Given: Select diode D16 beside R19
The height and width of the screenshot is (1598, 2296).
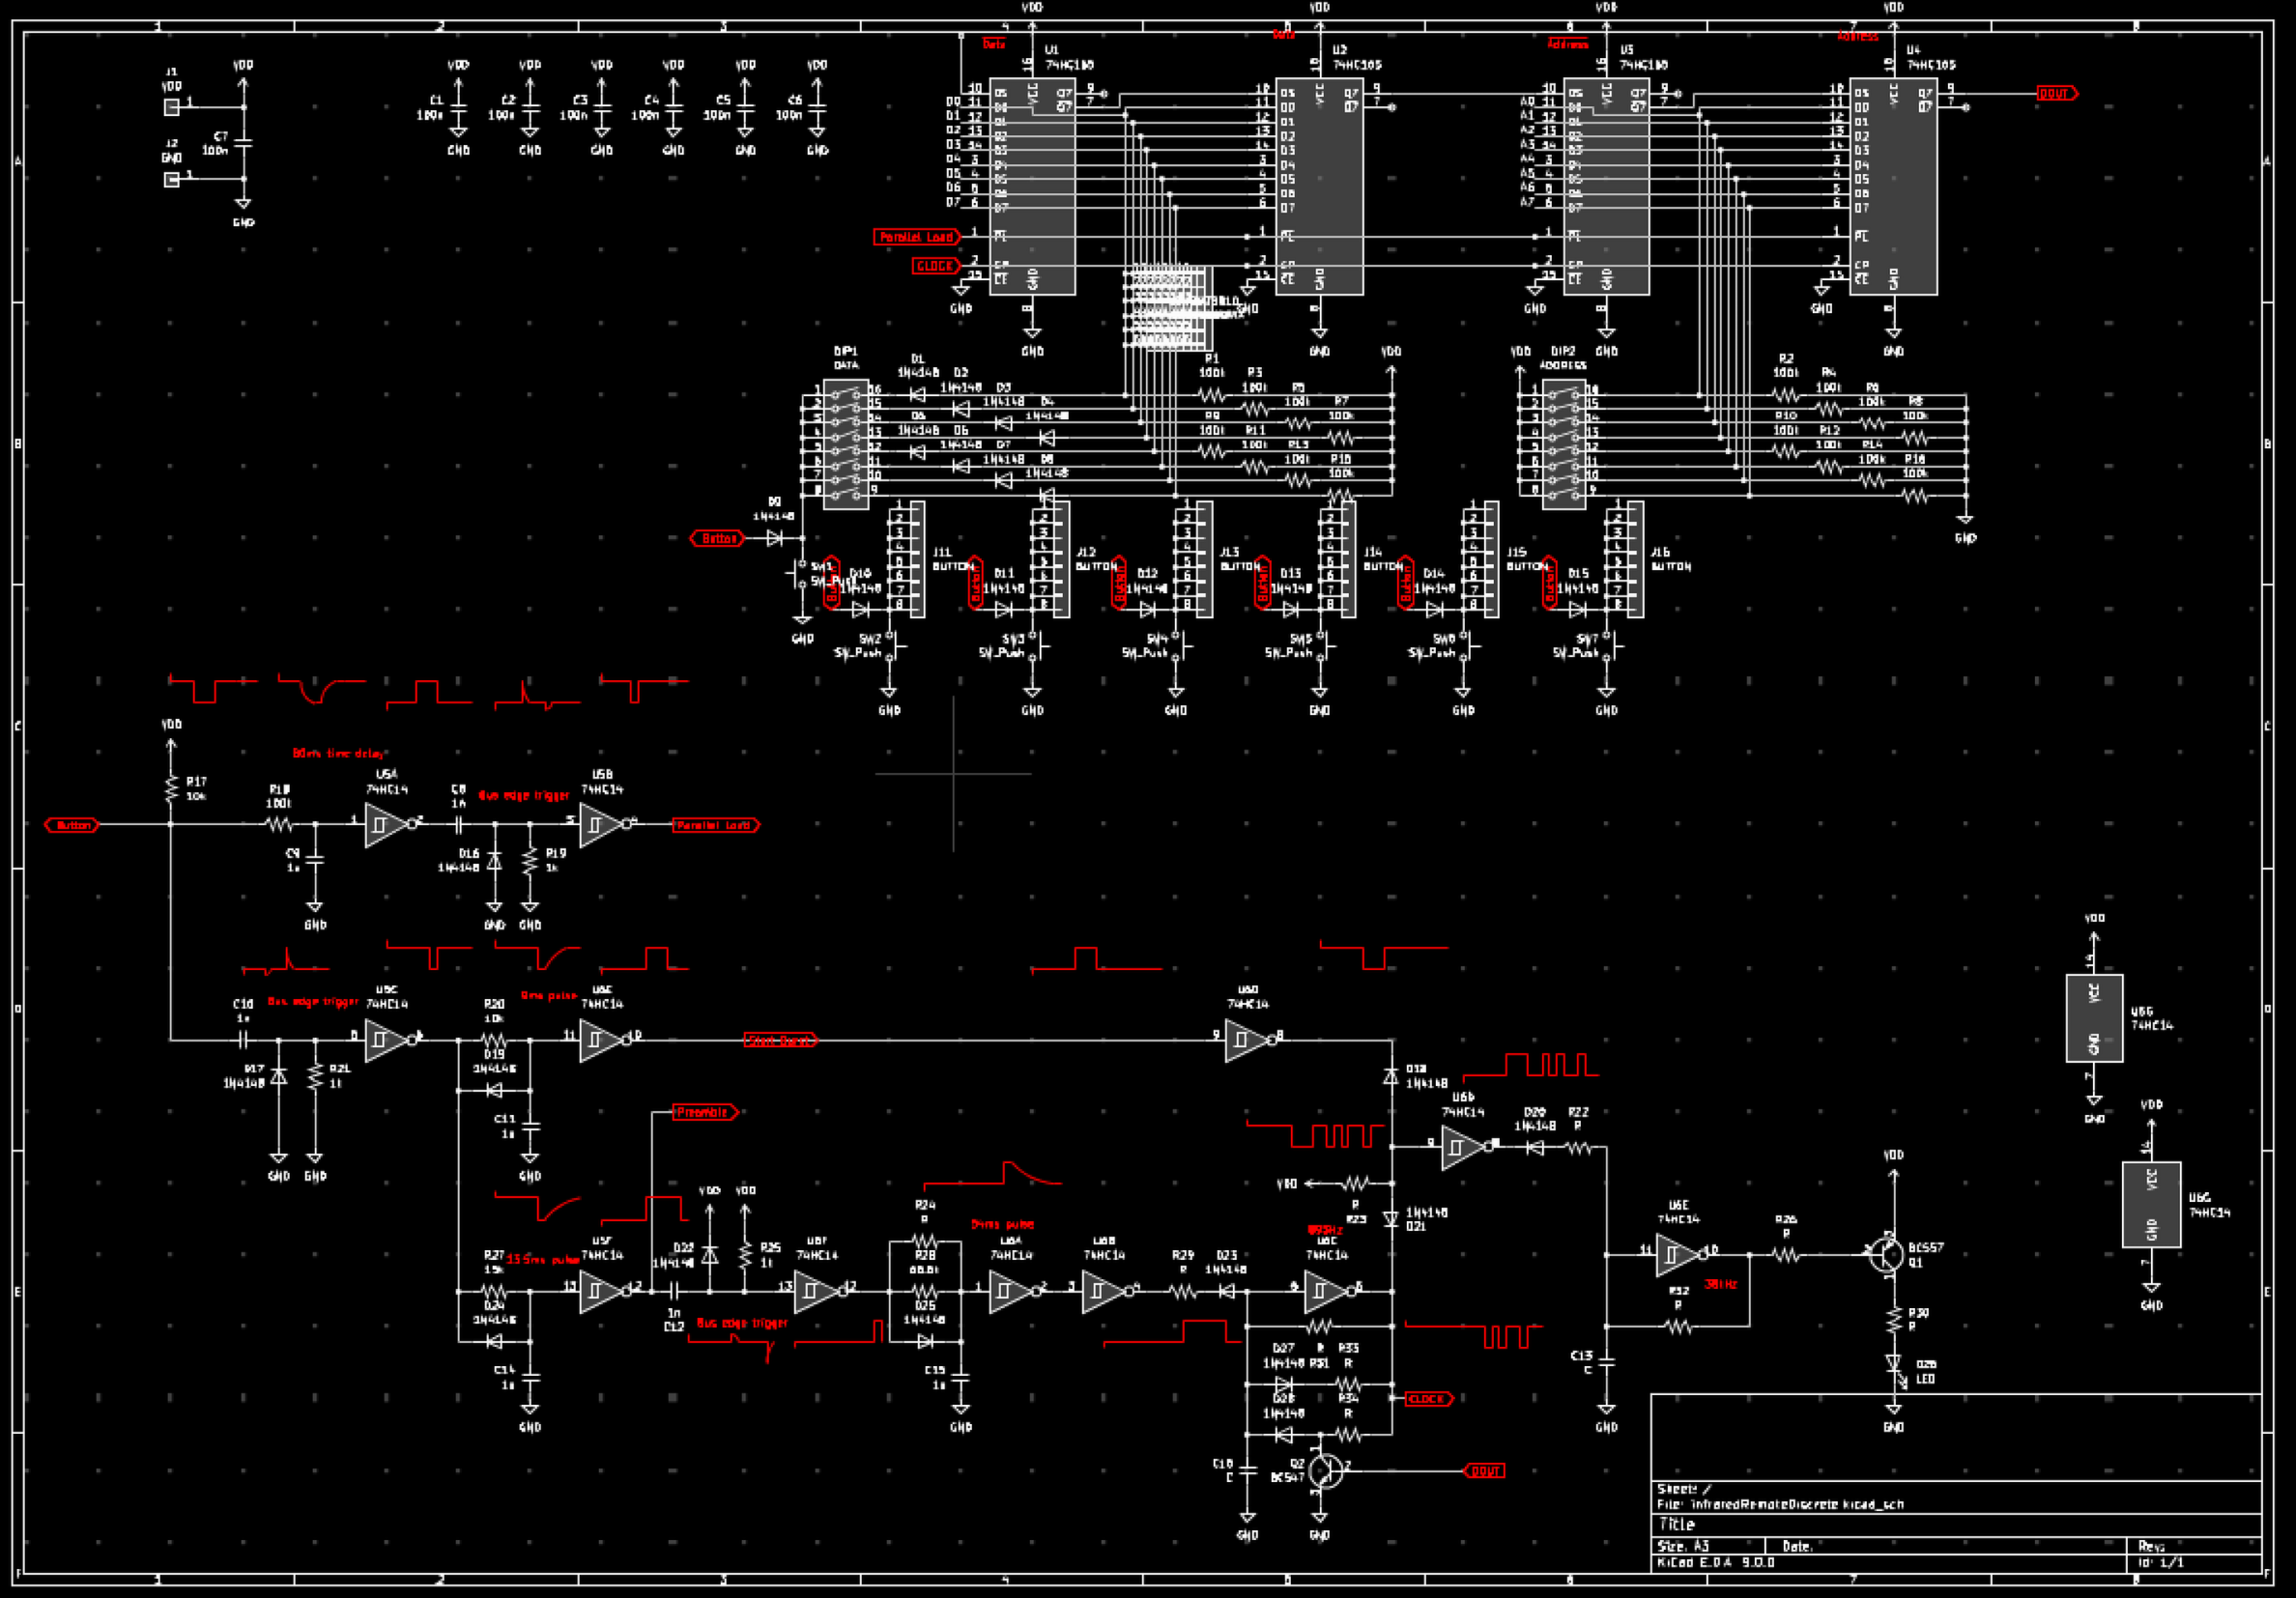Looking at the screenshot, I should (494, 860).
